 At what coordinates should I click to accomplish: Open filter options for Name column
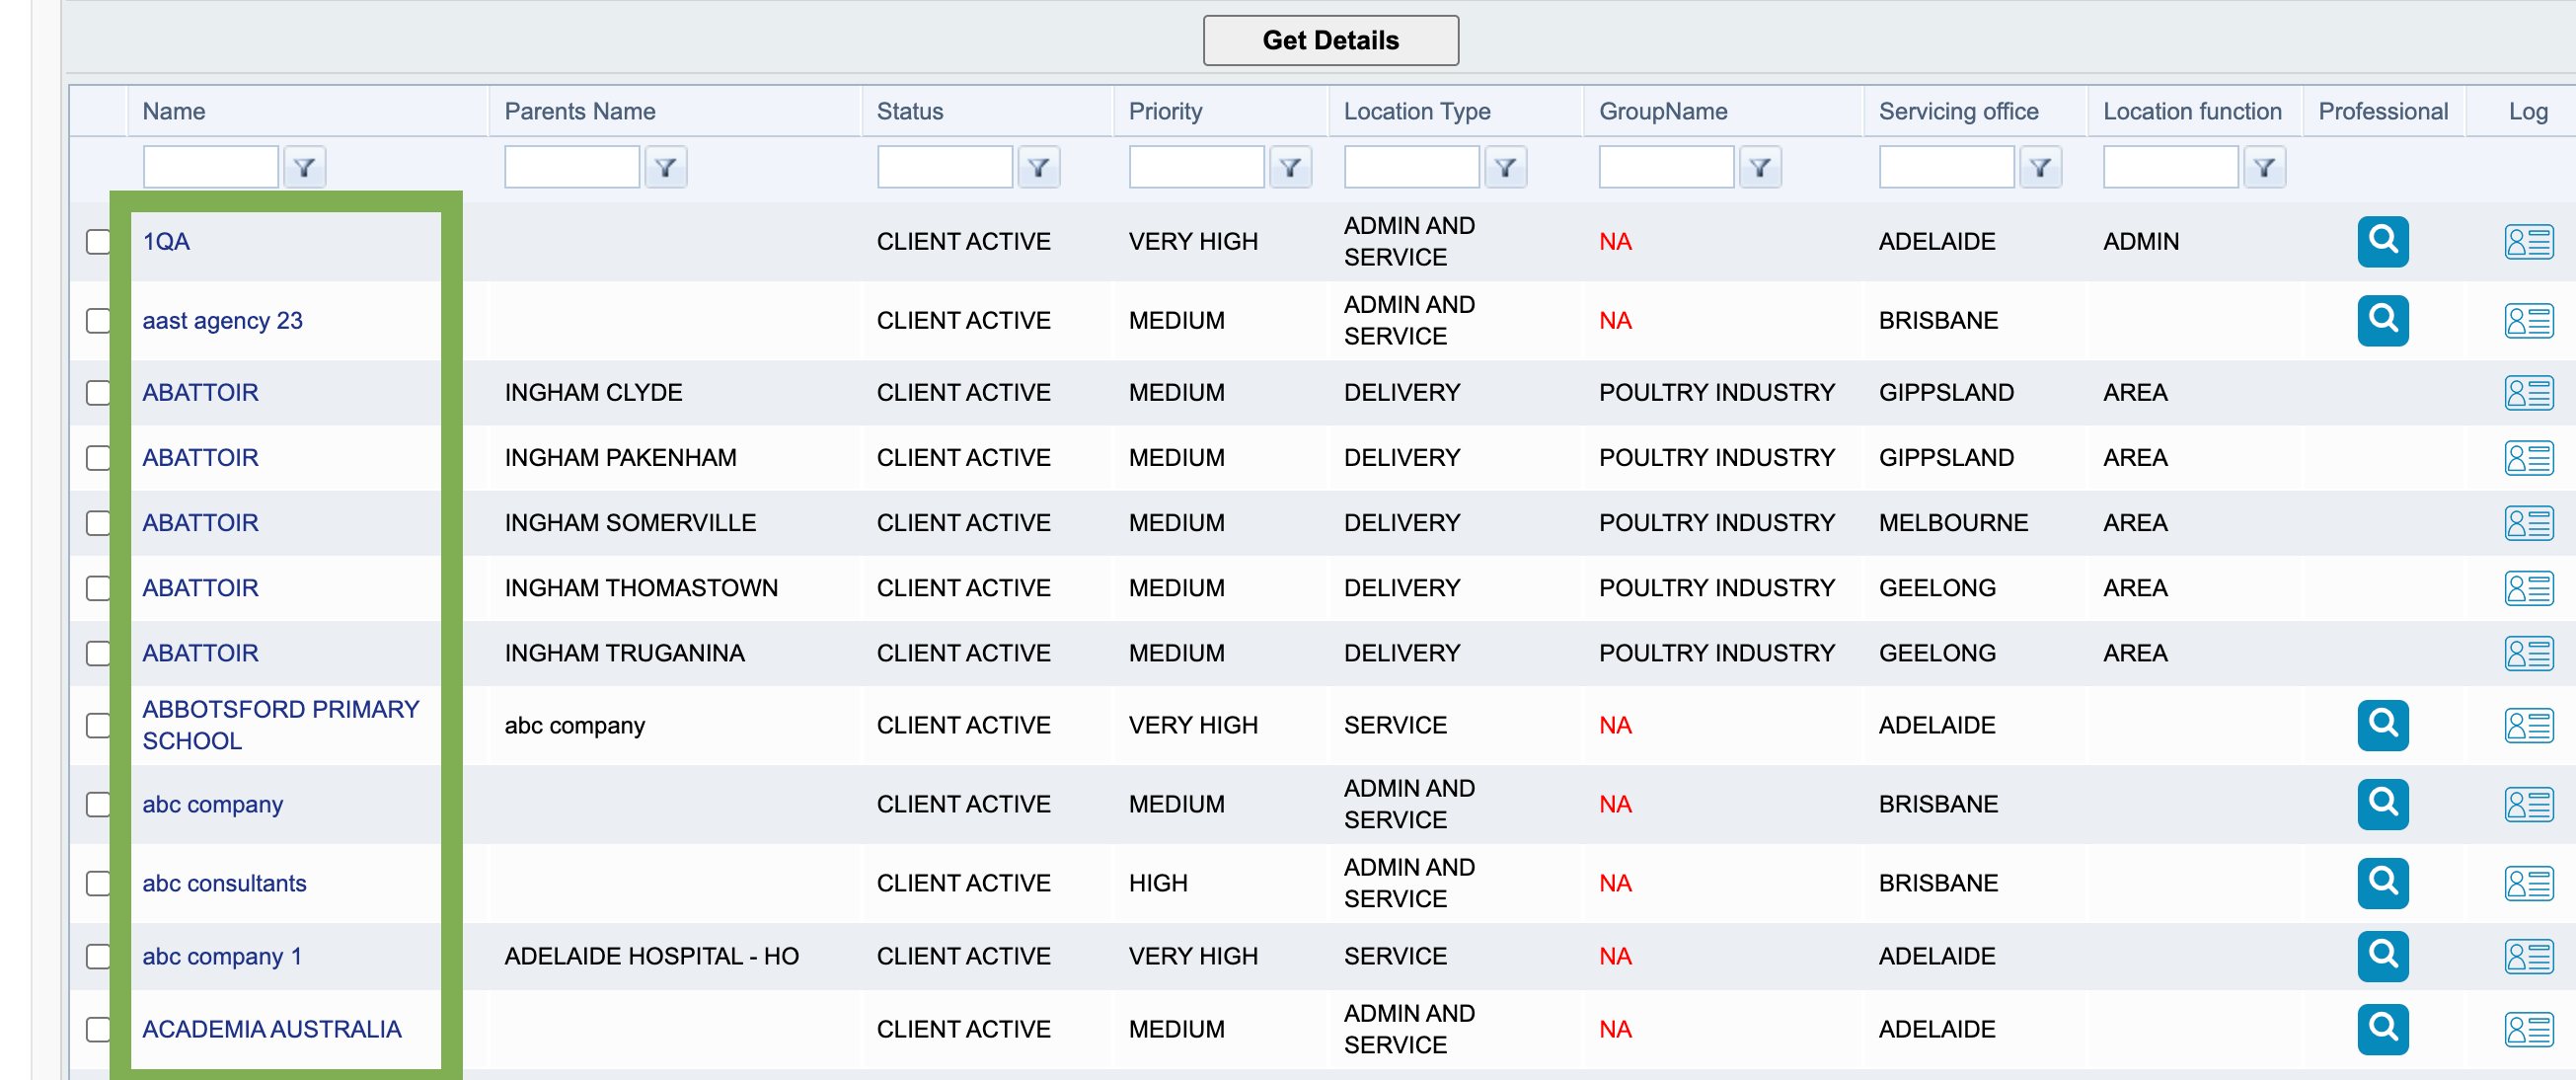304,167
